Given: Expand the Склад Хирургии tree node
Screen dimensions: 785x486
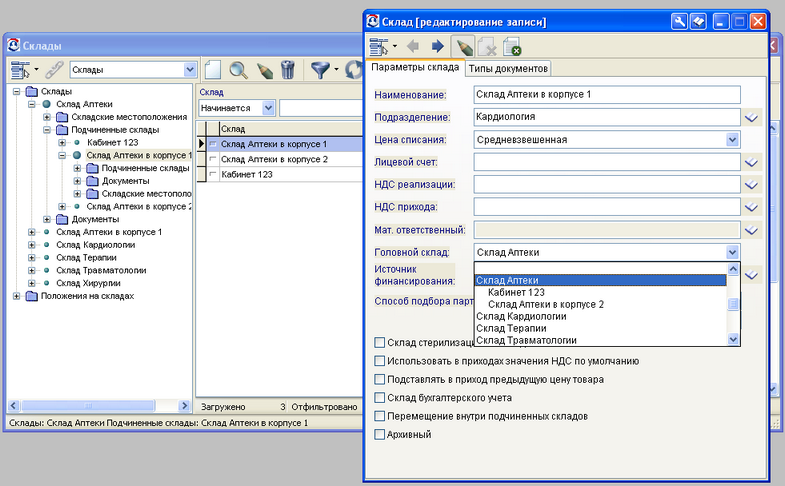Looking at the screenshot, I should click(32, 283).
